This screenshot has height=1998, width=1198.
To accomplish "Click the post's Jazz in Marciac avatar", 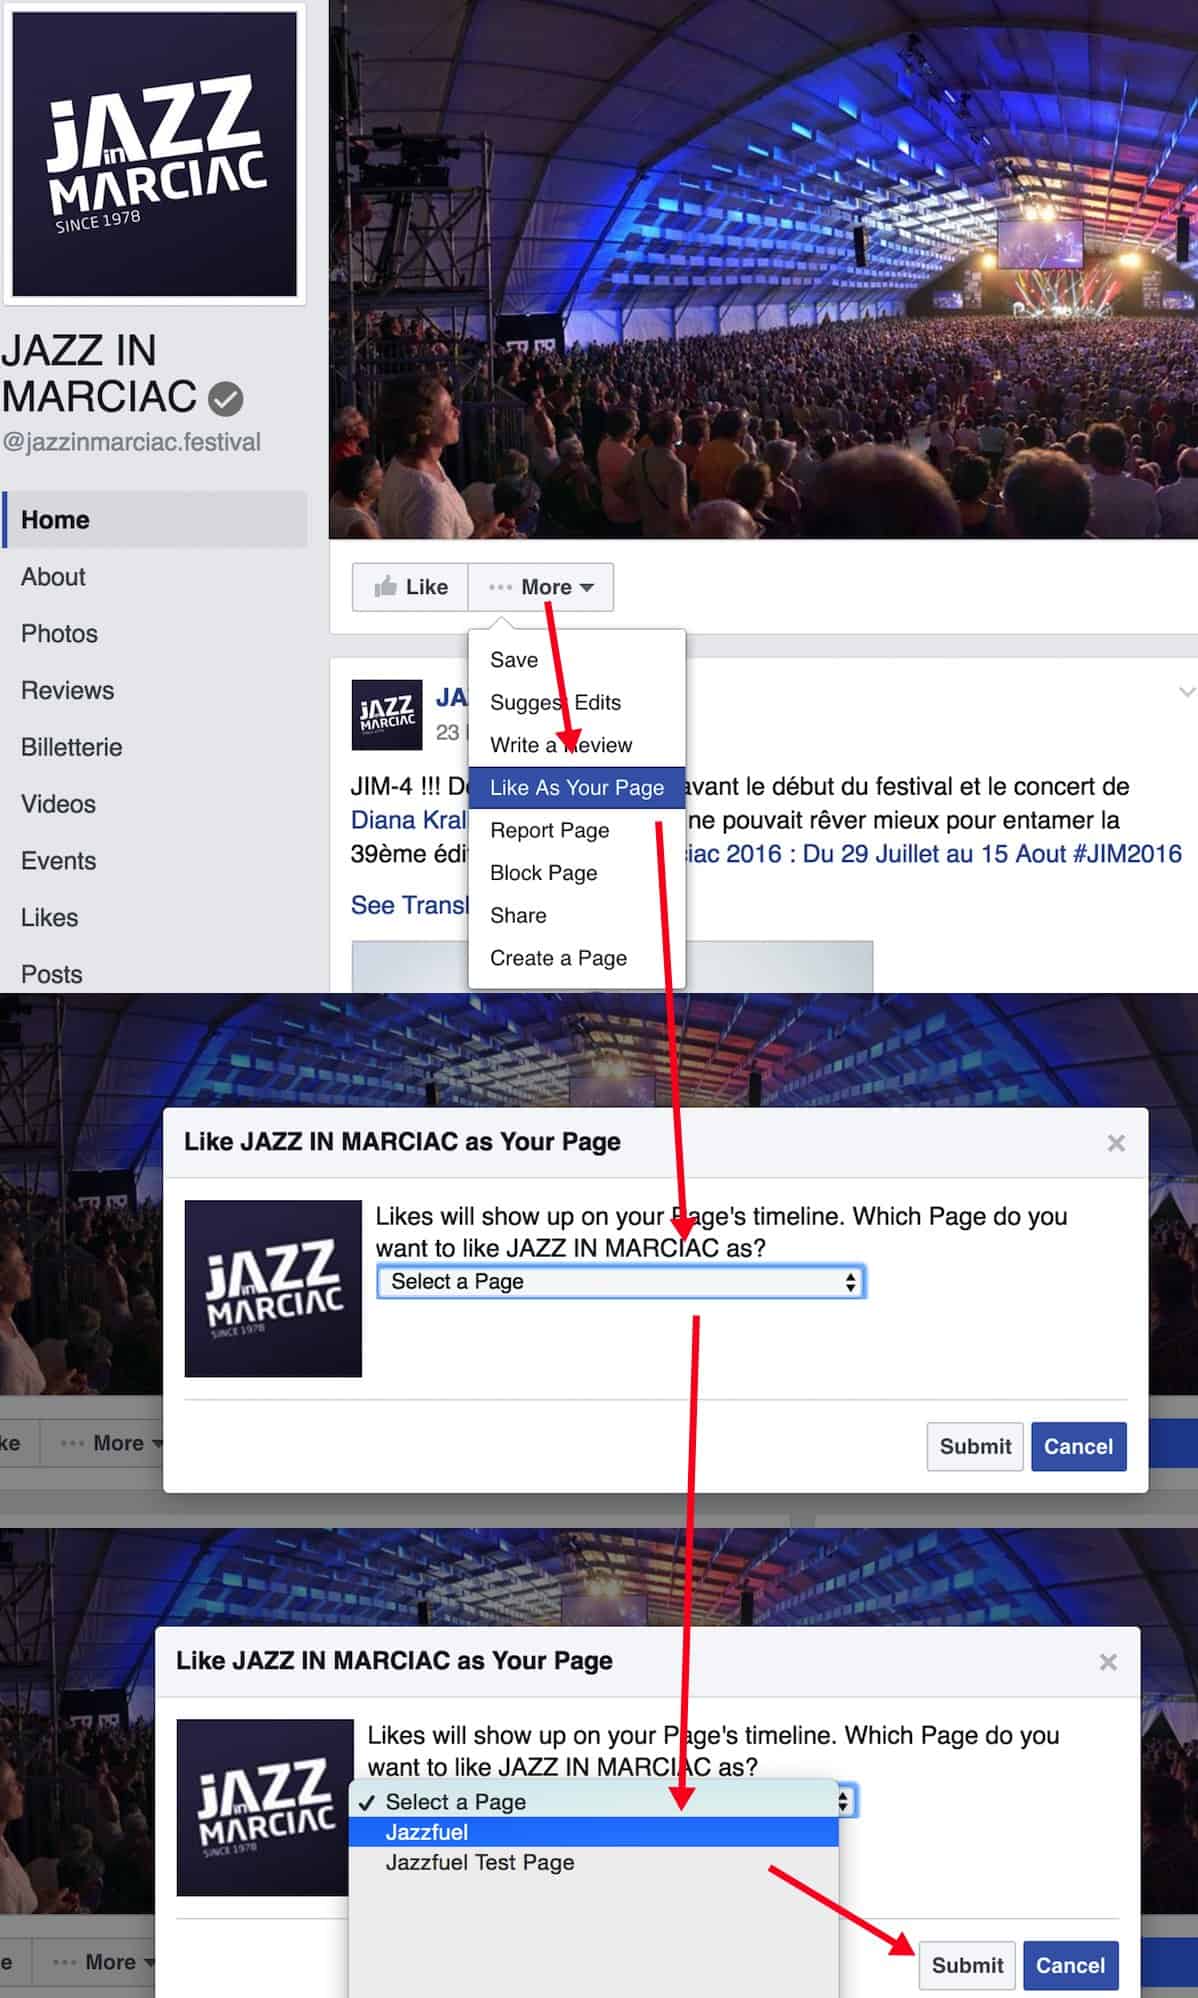I will click(387, 715).
